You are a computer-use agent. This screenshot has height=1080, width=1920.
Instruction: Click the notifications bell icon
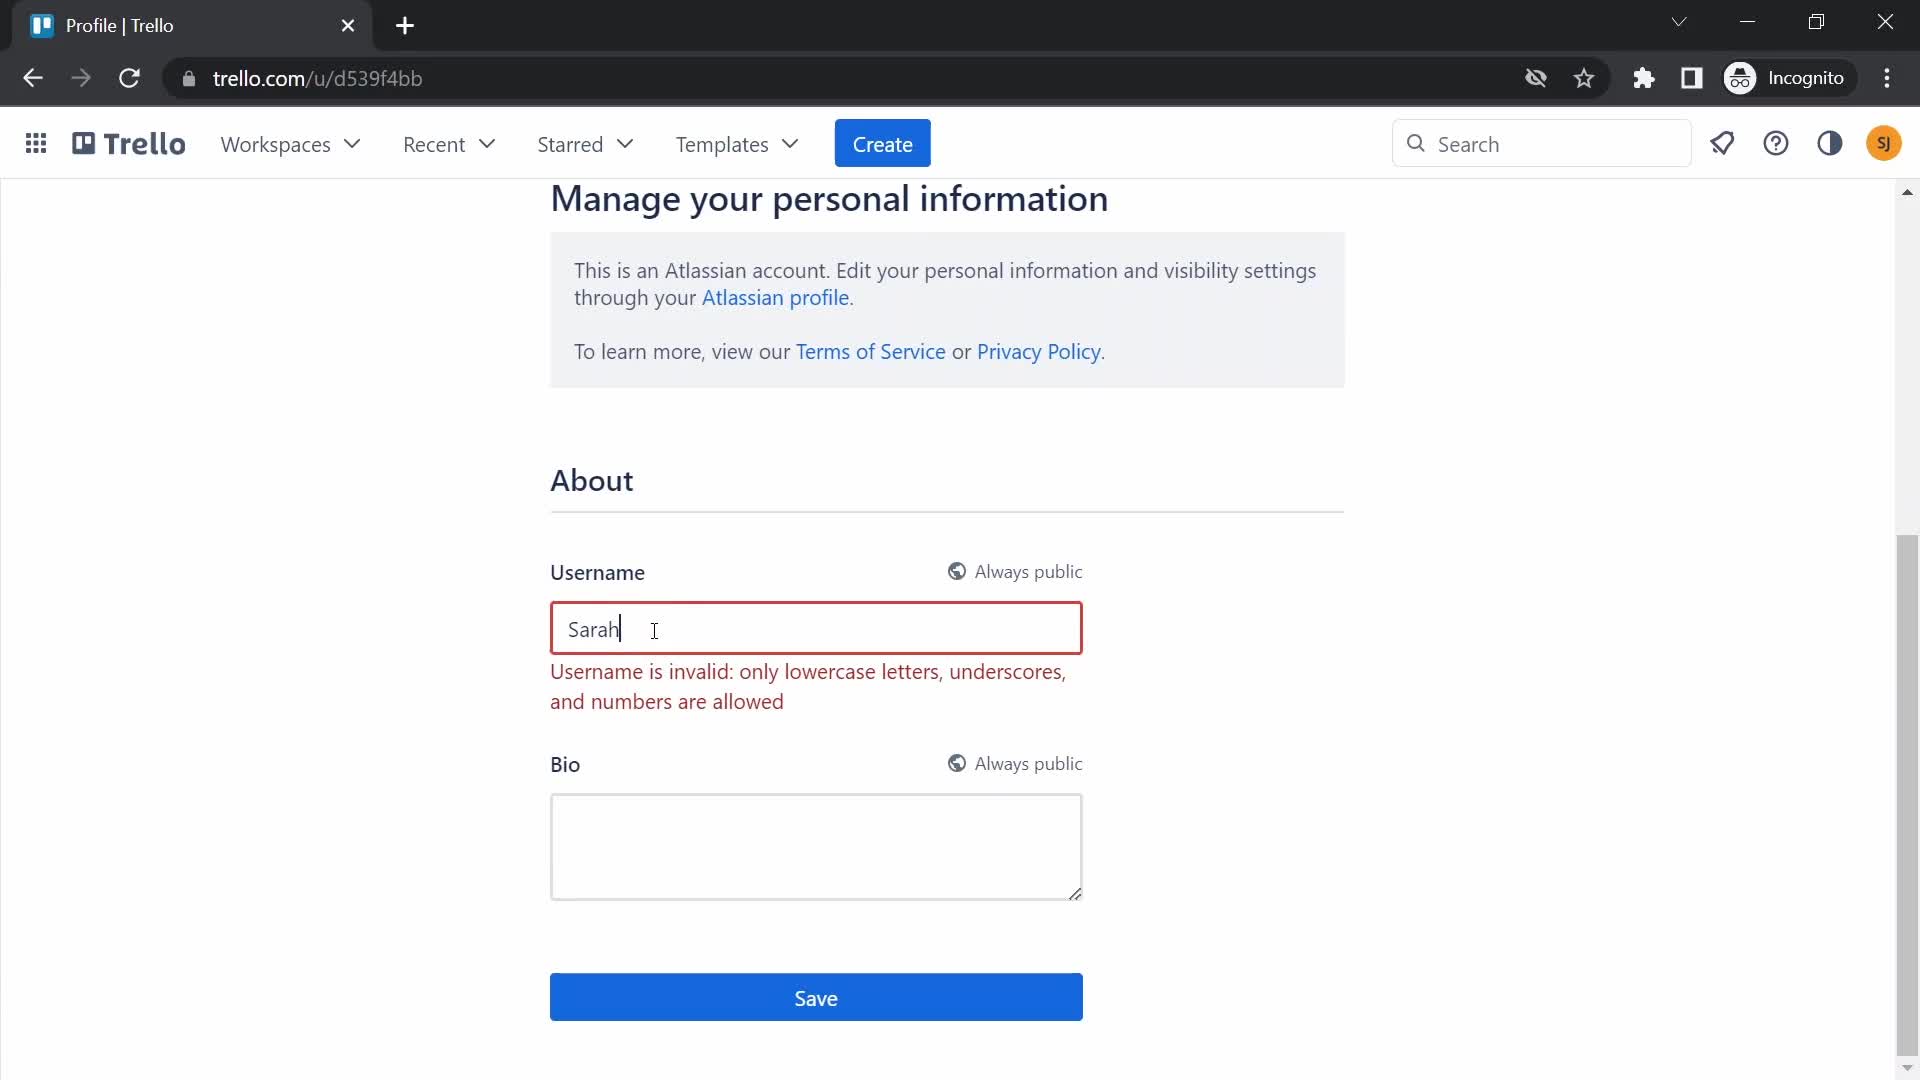[x=1724, y=144]
